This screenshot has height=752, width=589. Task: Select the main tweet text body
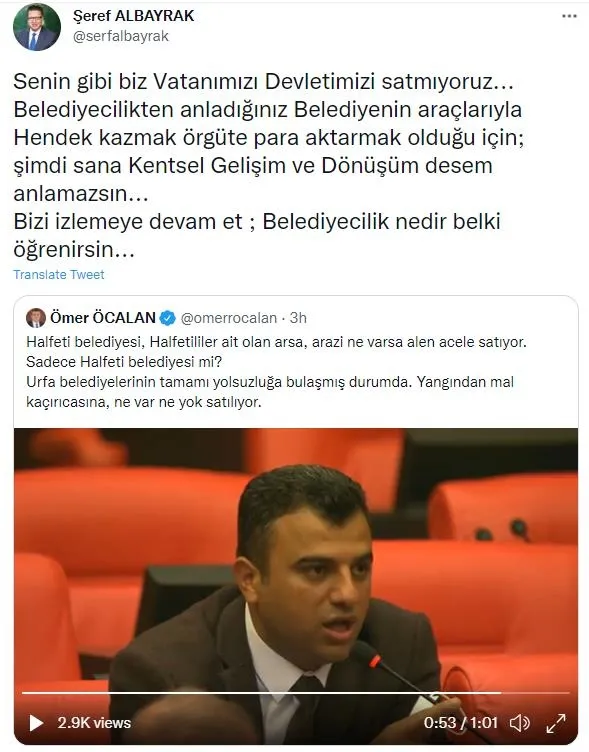268,165
